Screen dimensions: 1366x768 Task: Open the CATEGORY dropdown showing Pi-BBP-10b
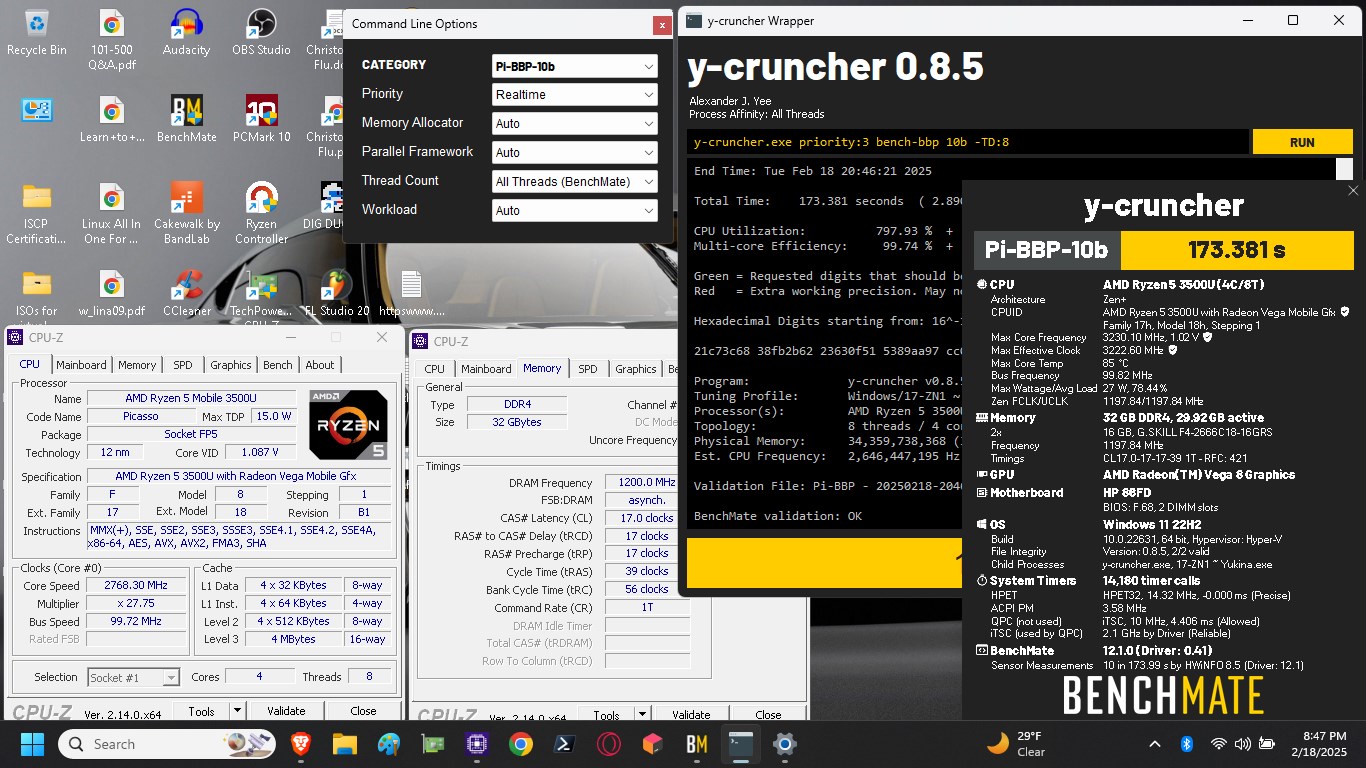(x=575, y=66)
